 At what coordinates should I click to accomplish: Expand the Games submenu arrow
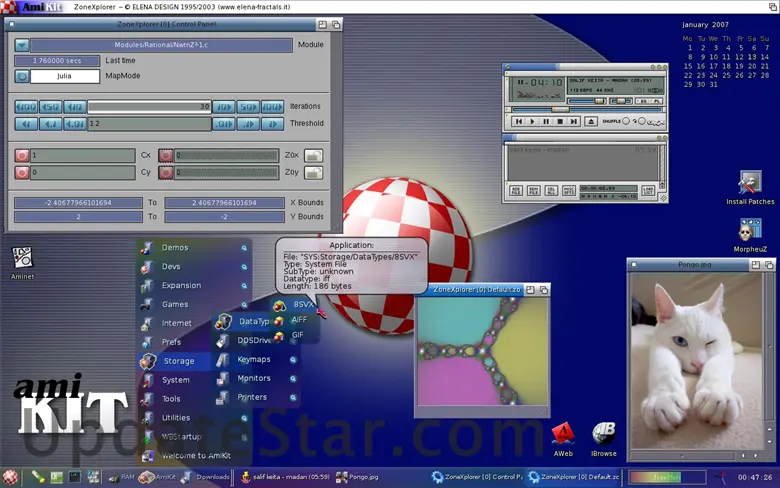244,304
